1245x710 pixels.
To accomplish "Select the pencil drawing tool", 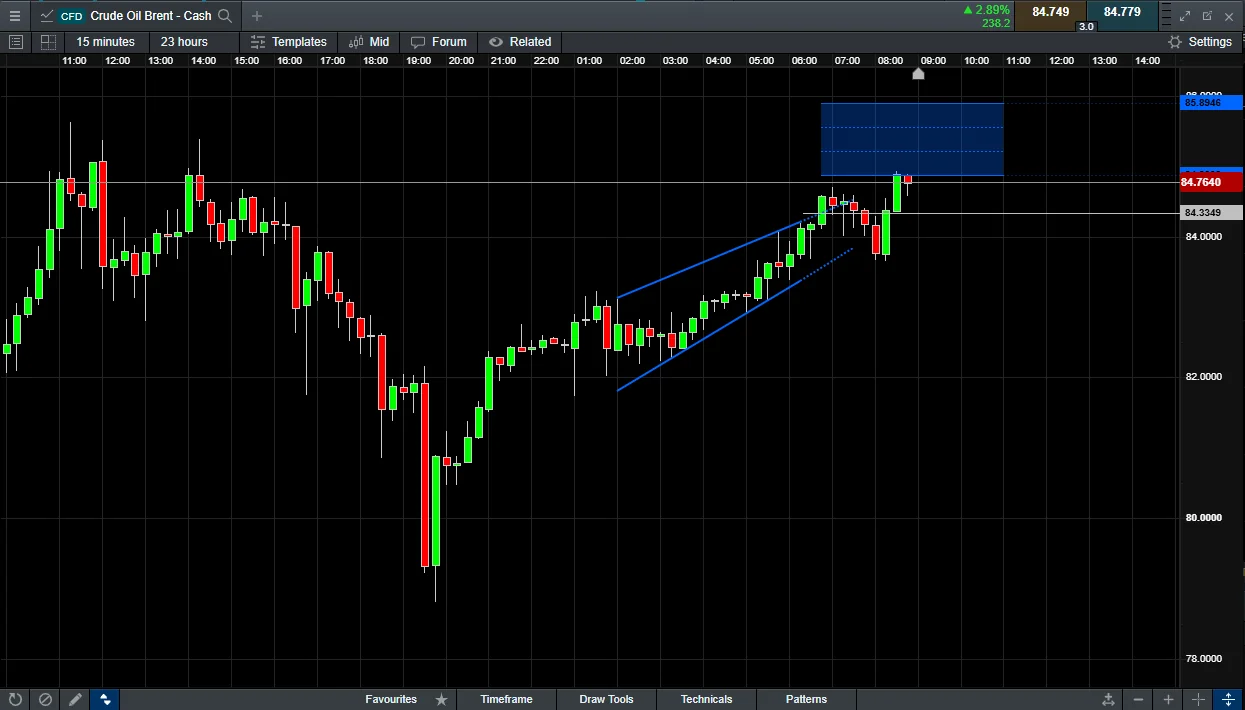I will [x=75, y=699].
